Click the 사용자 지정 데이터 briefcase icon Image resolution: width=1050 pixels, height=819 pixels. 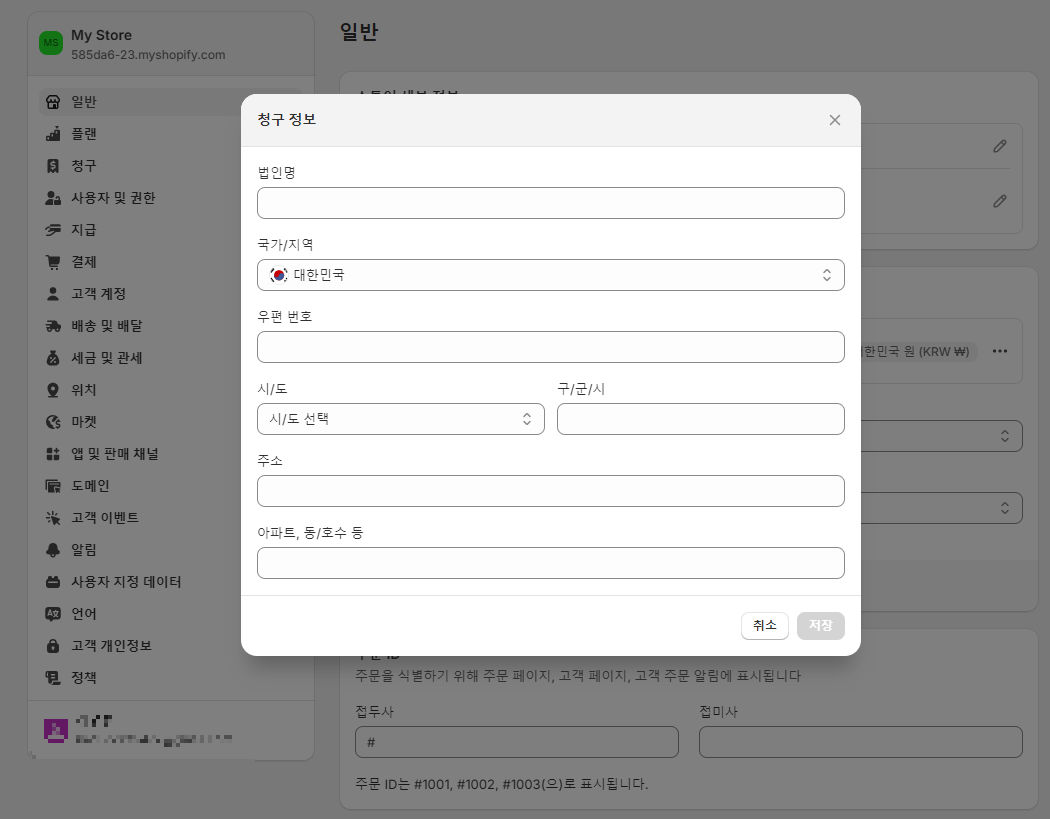click(x=53, y=582)
